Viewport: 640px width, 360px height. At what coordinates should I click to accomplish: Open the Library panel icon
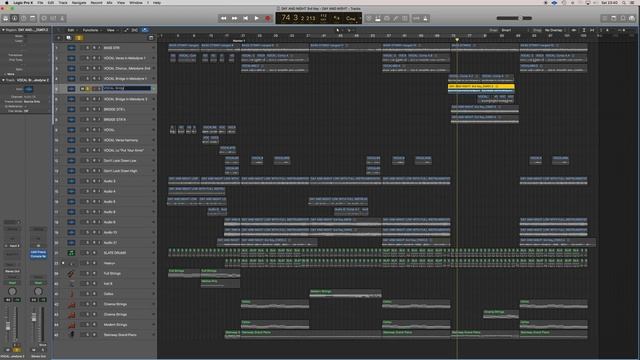pyautogui.click(x=6, y=18)
